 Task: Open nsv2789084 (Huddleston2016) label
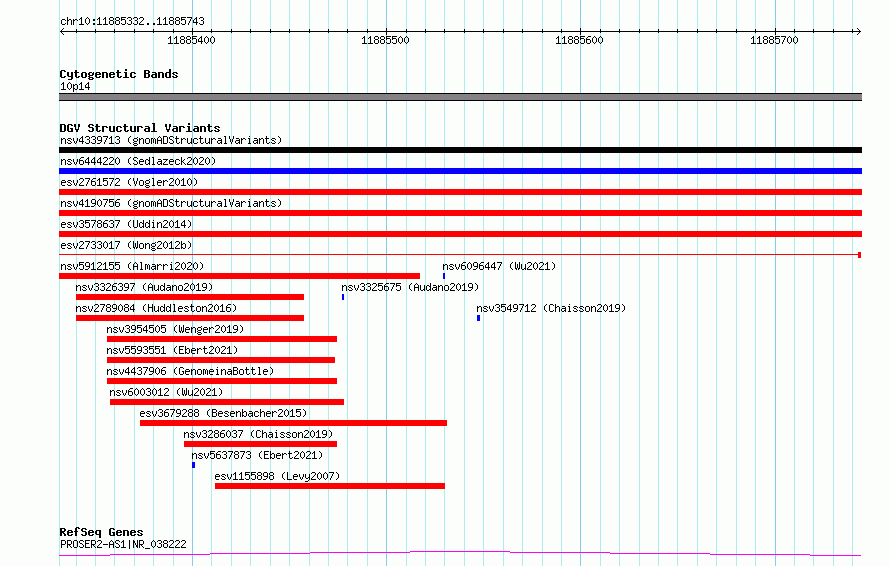(x=156, y=308)
